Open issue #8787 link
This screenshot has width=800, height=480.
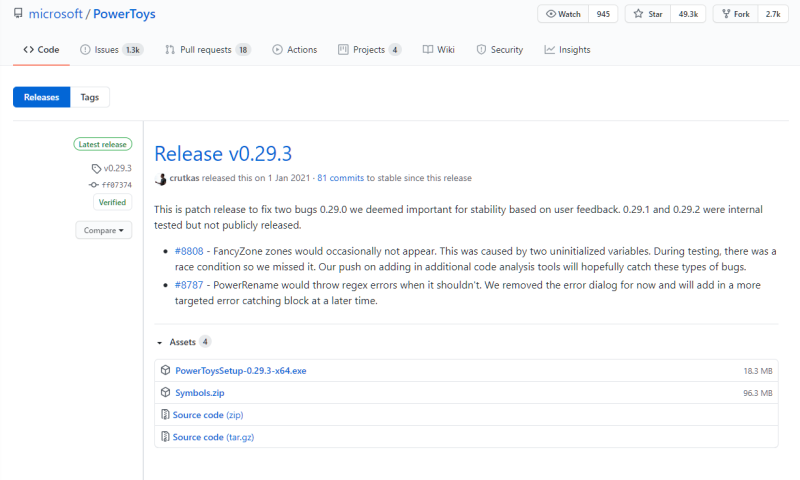[x=189, y=285]
